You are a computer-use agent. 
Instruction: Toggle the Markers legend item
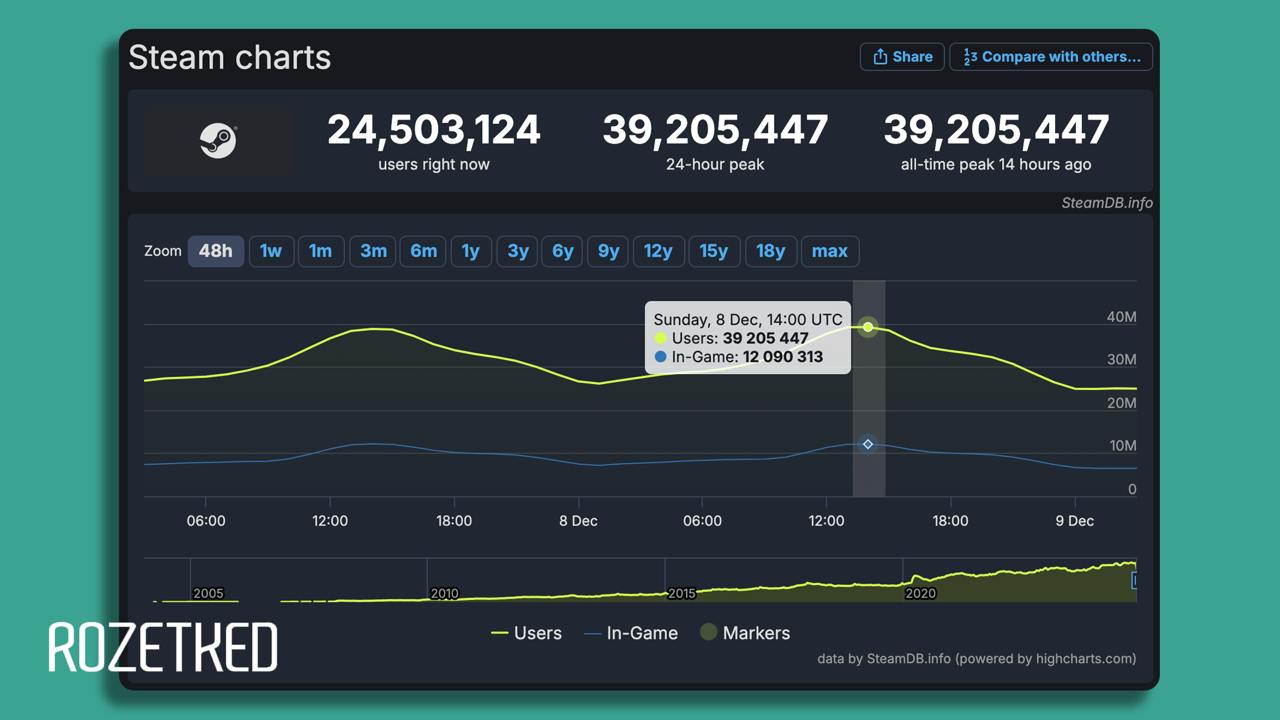point(745,633)
